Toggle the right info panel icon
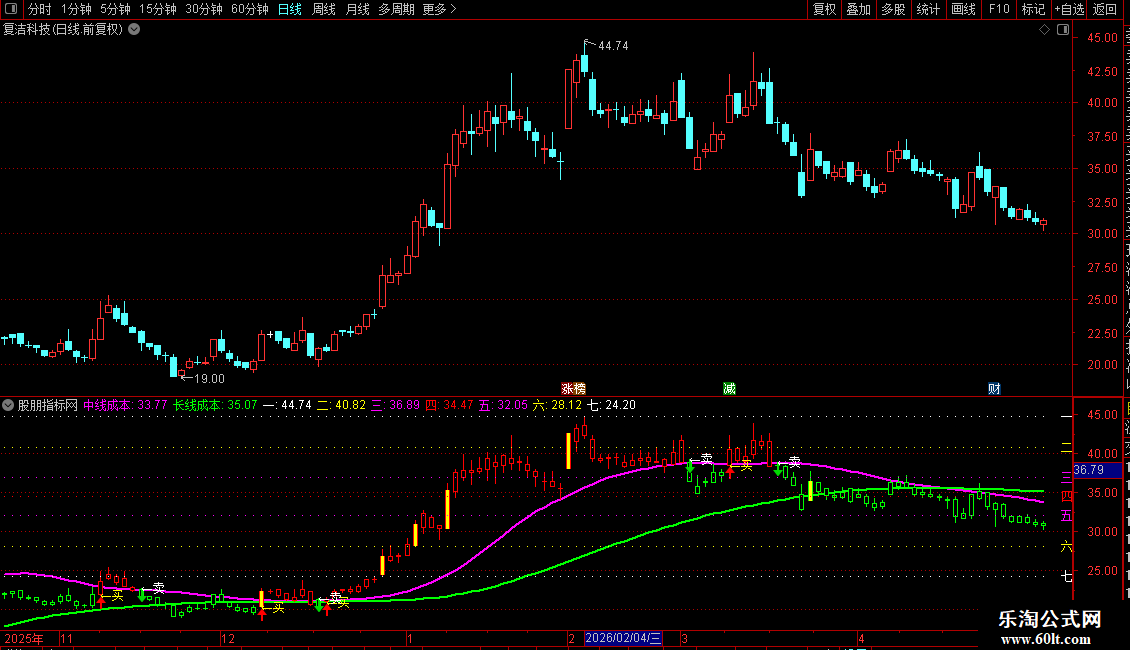The width and height of the screenshot is (1130, 650). click(x=1062, y=30)
